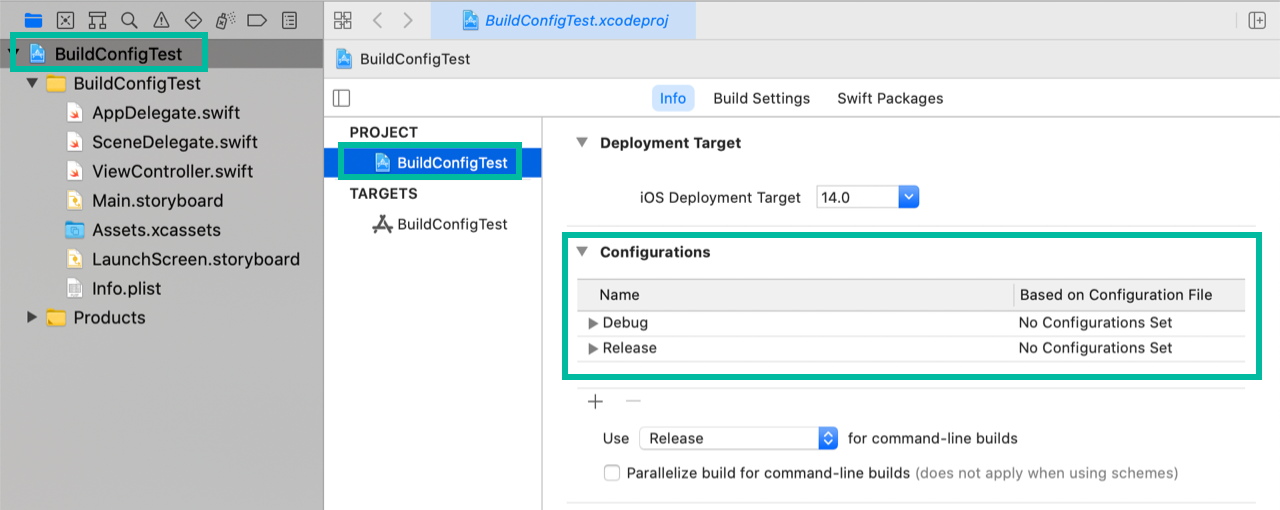Open the Debug navigator spray icon
Viewport: 1280px width, 510px height.
(x=225, y=20)
